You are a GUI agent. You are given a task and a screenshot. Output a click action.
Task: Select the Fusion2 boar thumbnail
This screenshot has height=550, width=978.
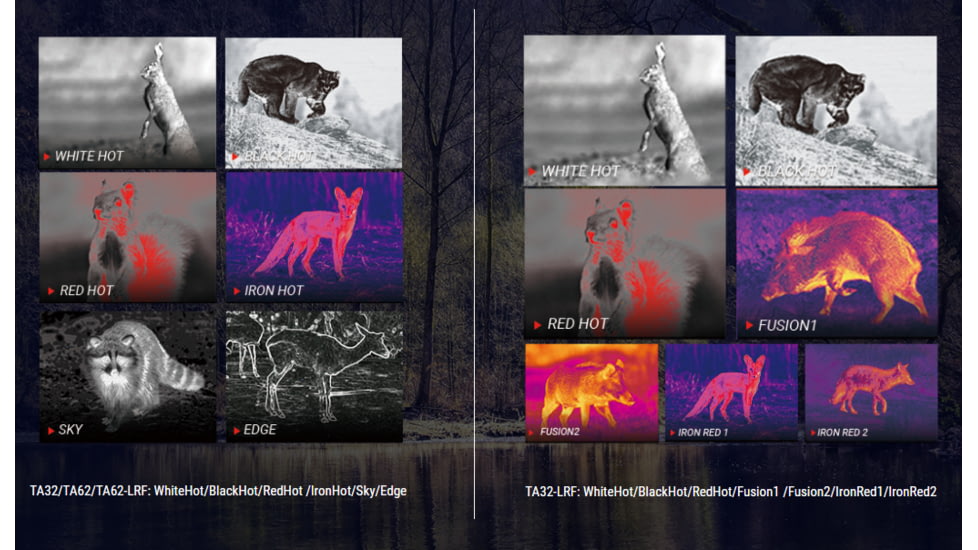point(591,393)
